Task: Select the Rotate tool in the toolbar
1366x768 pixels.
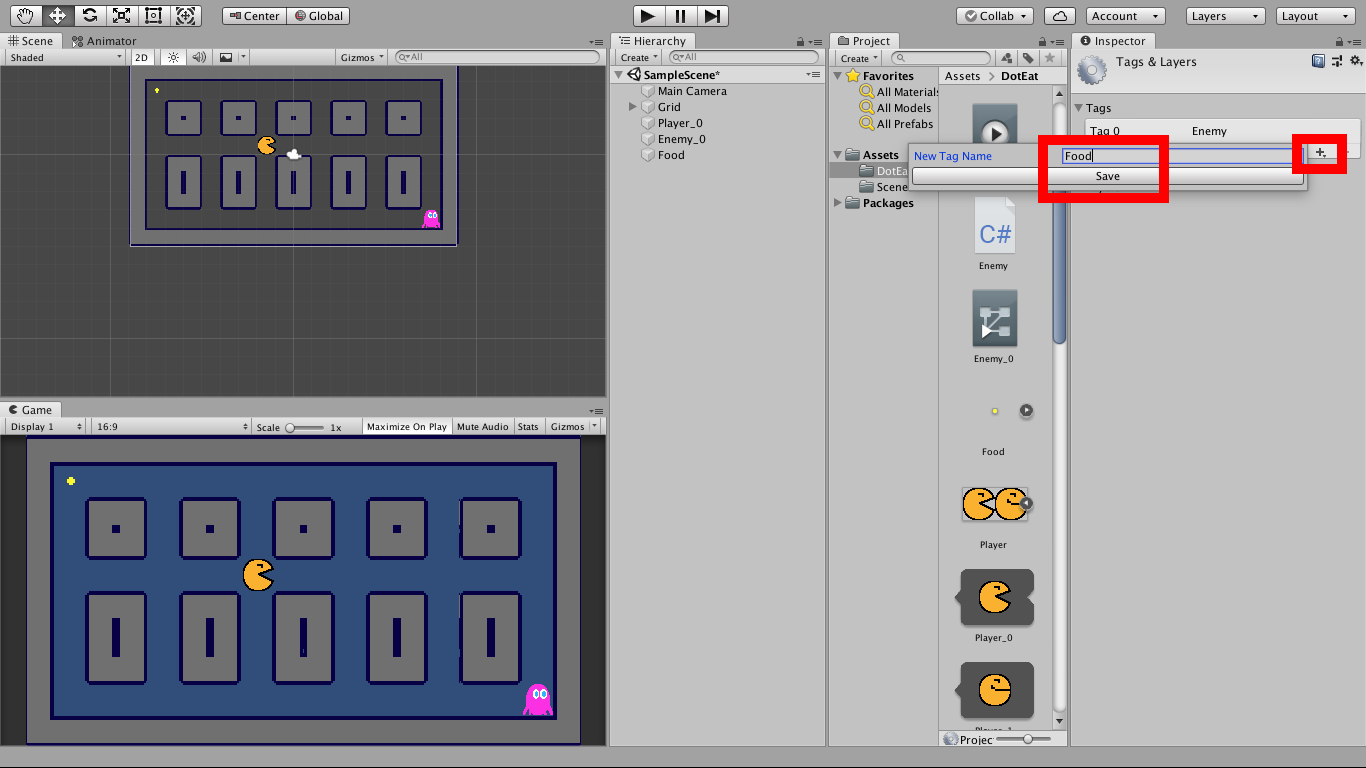Action: [89, 16]
